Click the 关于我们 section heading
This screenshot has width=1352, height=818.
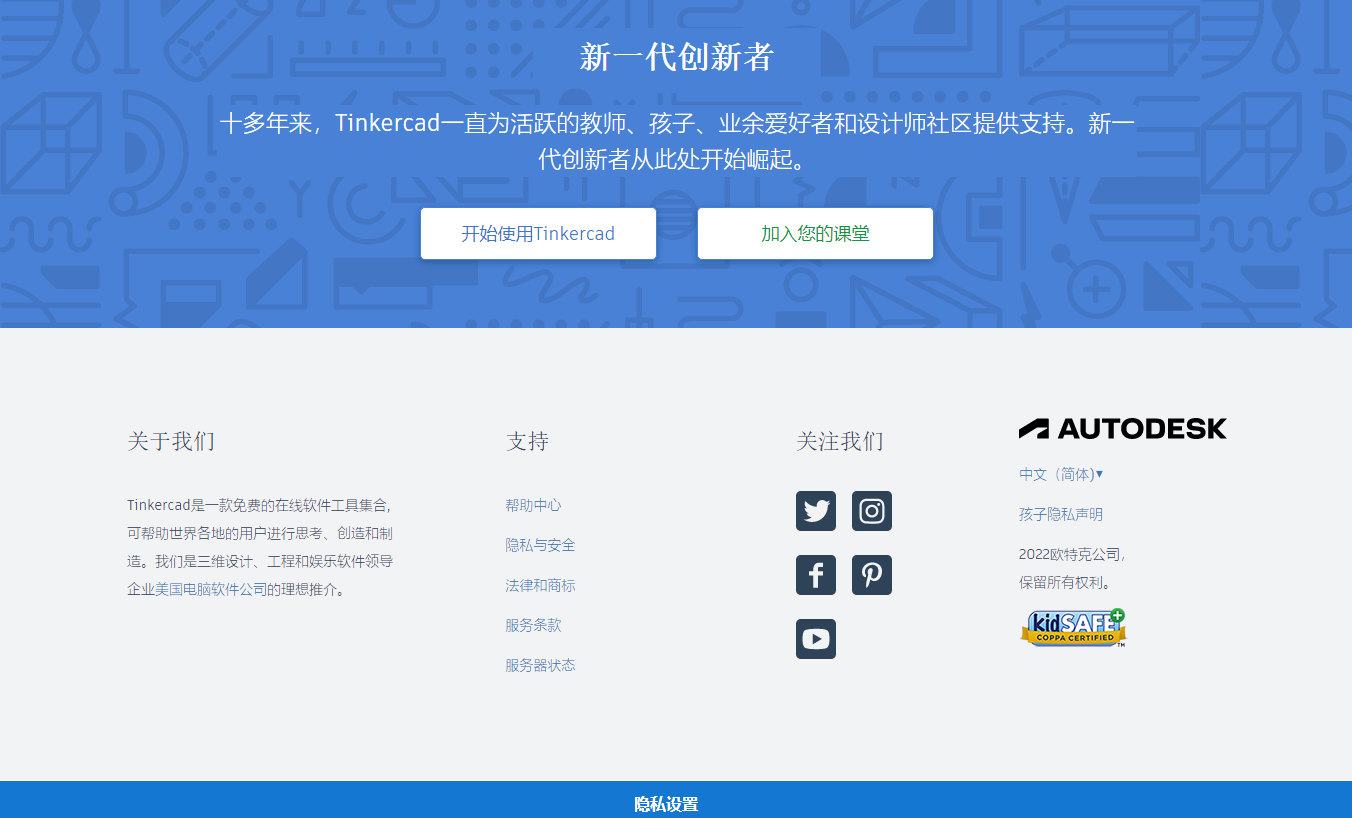point(171,441)
